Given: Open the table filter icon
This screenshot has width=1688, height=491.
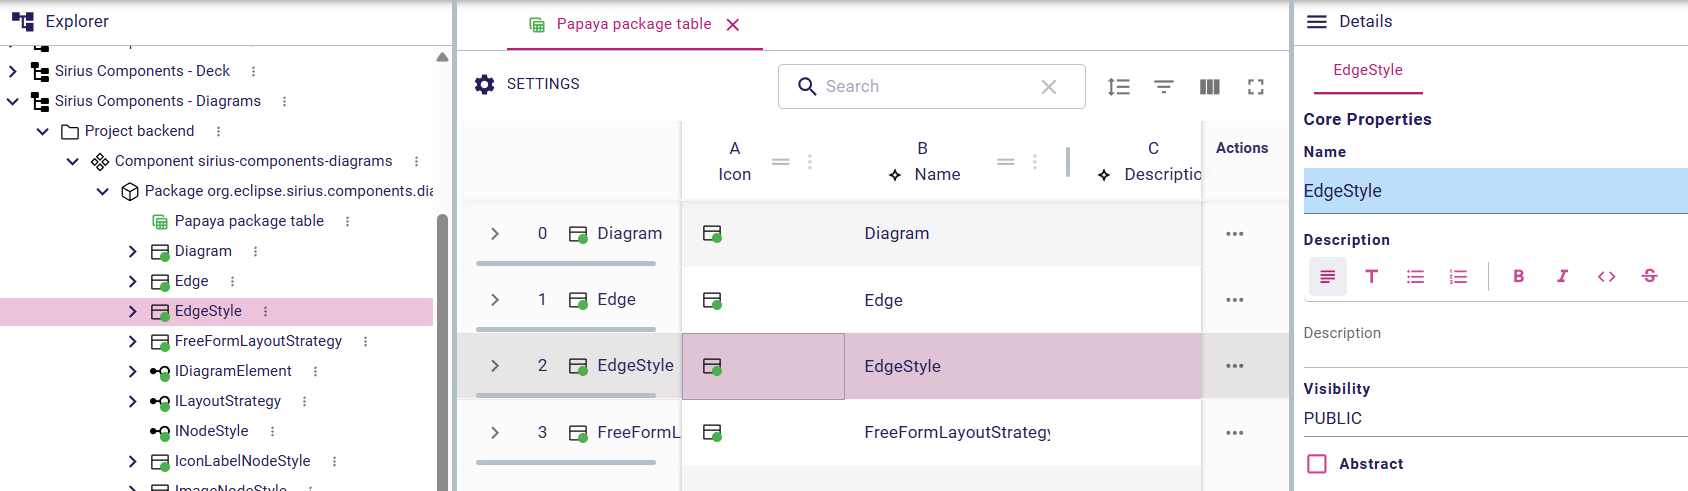Looking at the screenshot, I should coord(1164,87).
